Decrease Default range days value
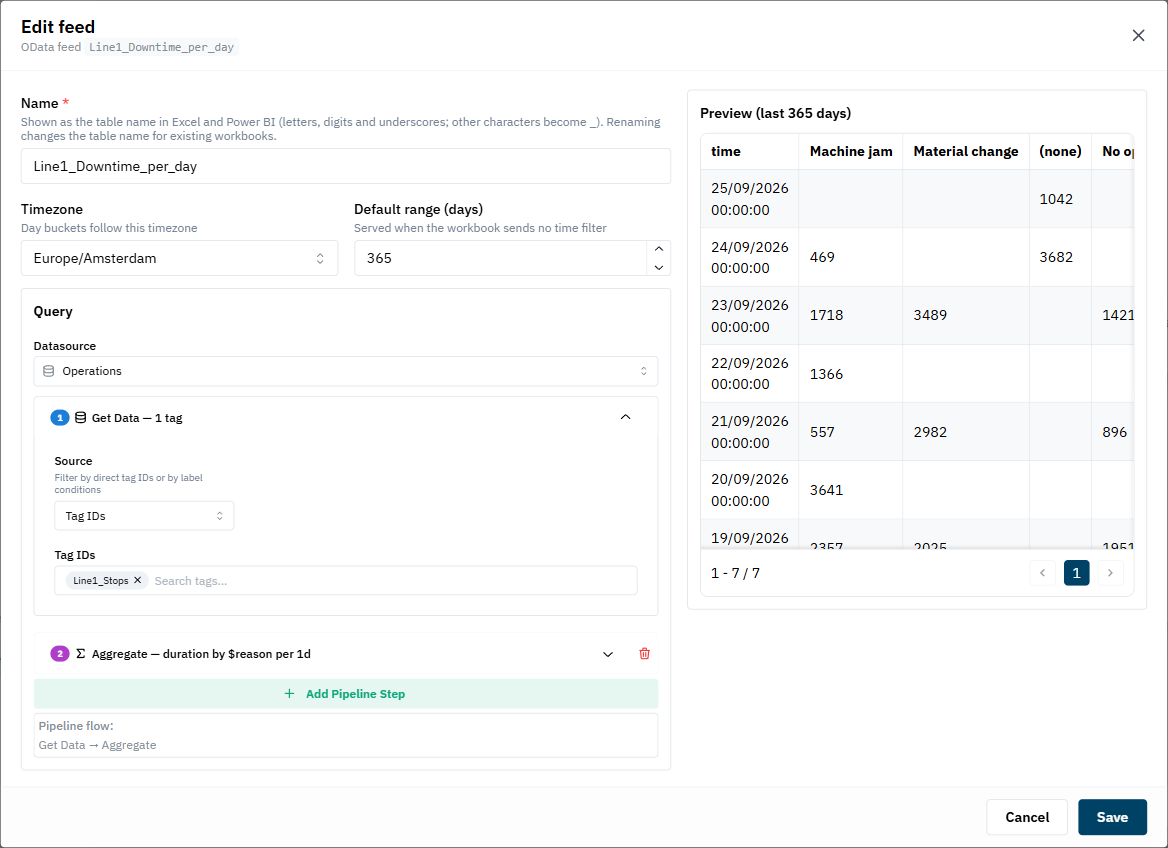The height and width of the screenshot is (848, 1168). click(x=658, y=267)
